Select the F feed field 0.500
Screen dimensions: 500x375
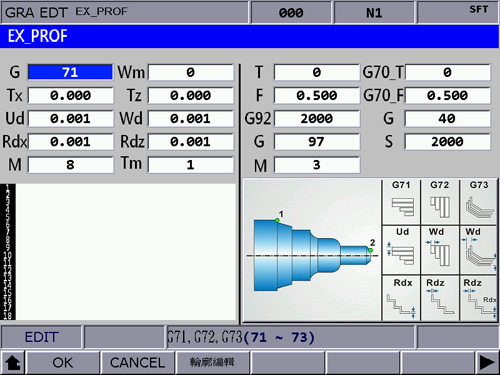(317, 96)
